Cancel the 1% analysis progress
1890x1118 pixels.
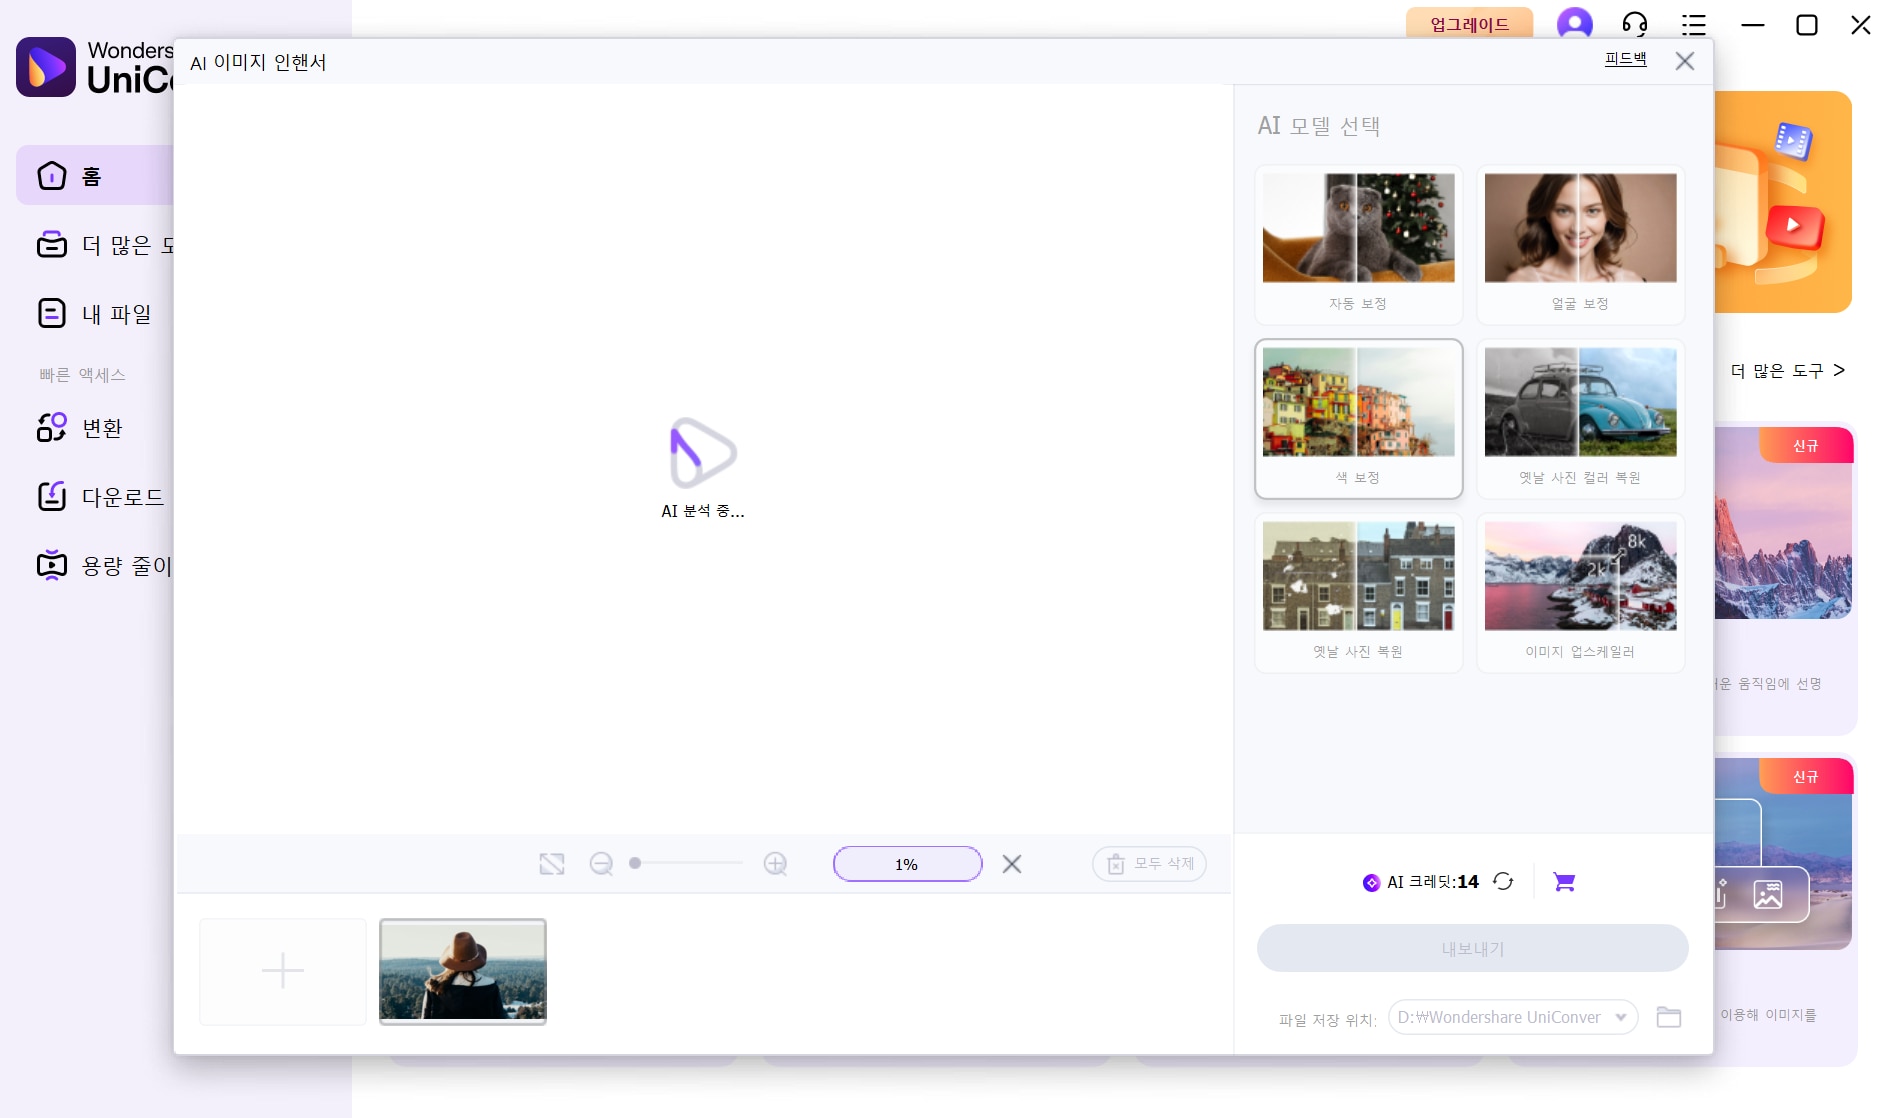click(1012, 864)
